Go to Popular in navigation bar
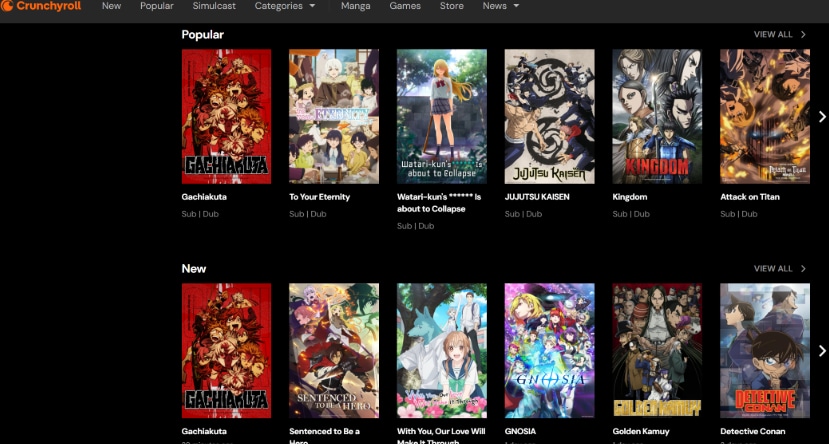 click(x=156, y=6)
